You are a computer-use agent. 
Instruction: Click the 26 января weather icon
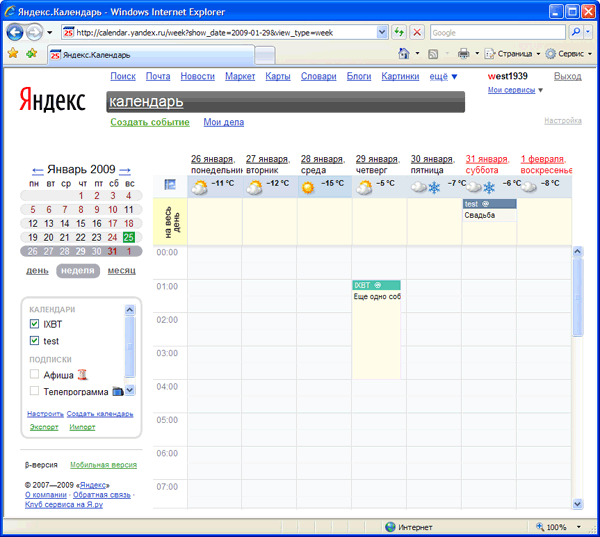(x=199, y=188)
